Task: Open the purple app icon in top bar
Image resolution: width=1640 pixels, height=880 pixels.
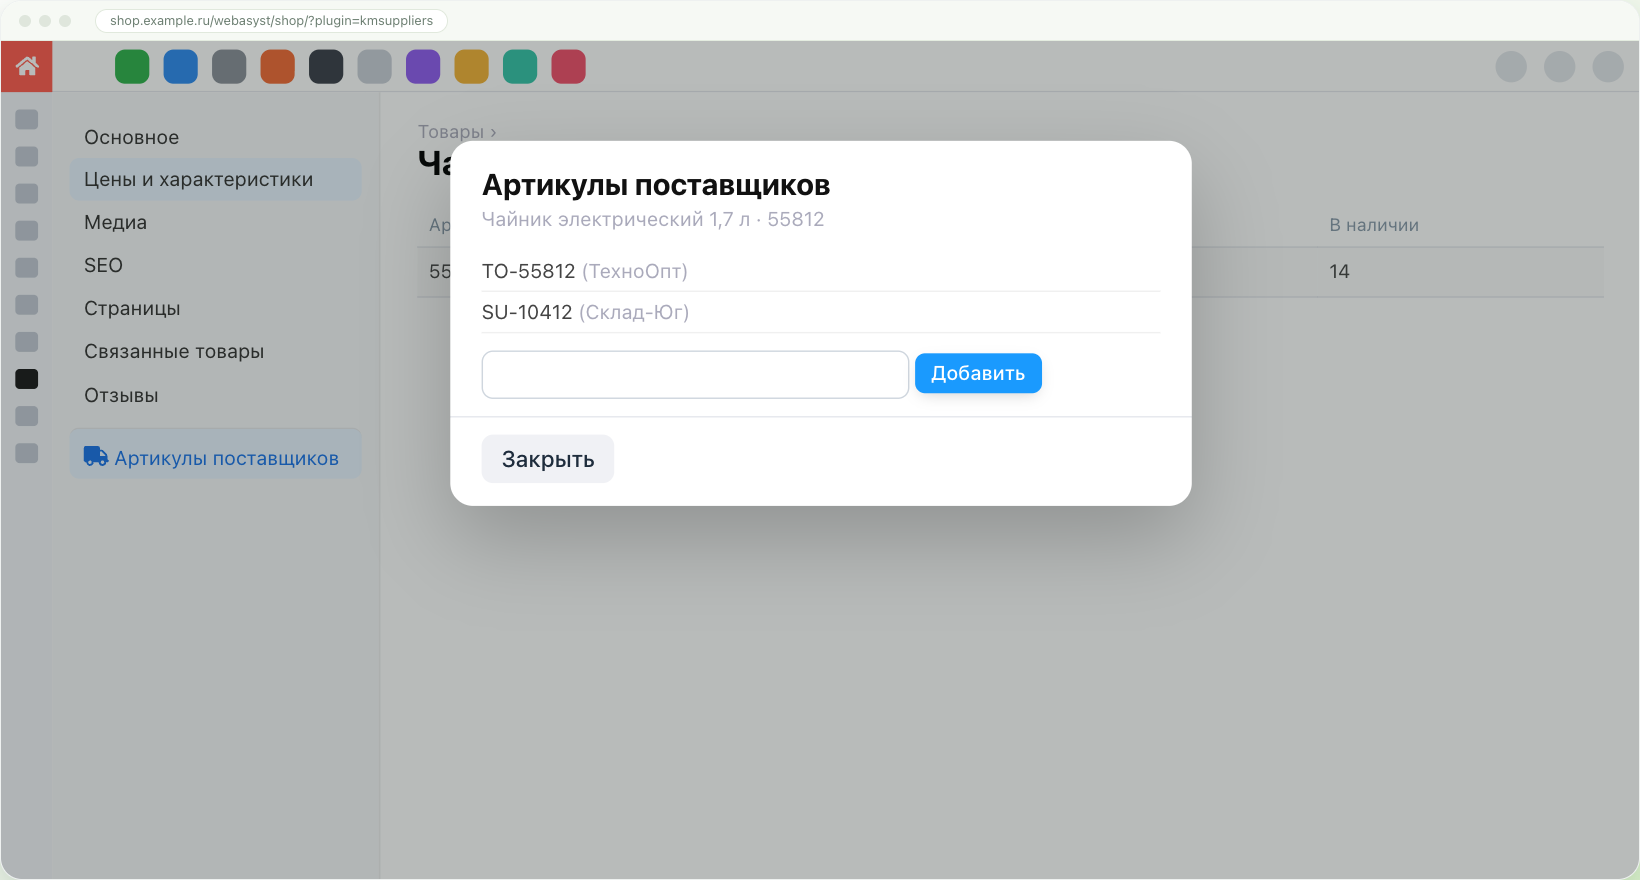Action: [x=423, y=67]
